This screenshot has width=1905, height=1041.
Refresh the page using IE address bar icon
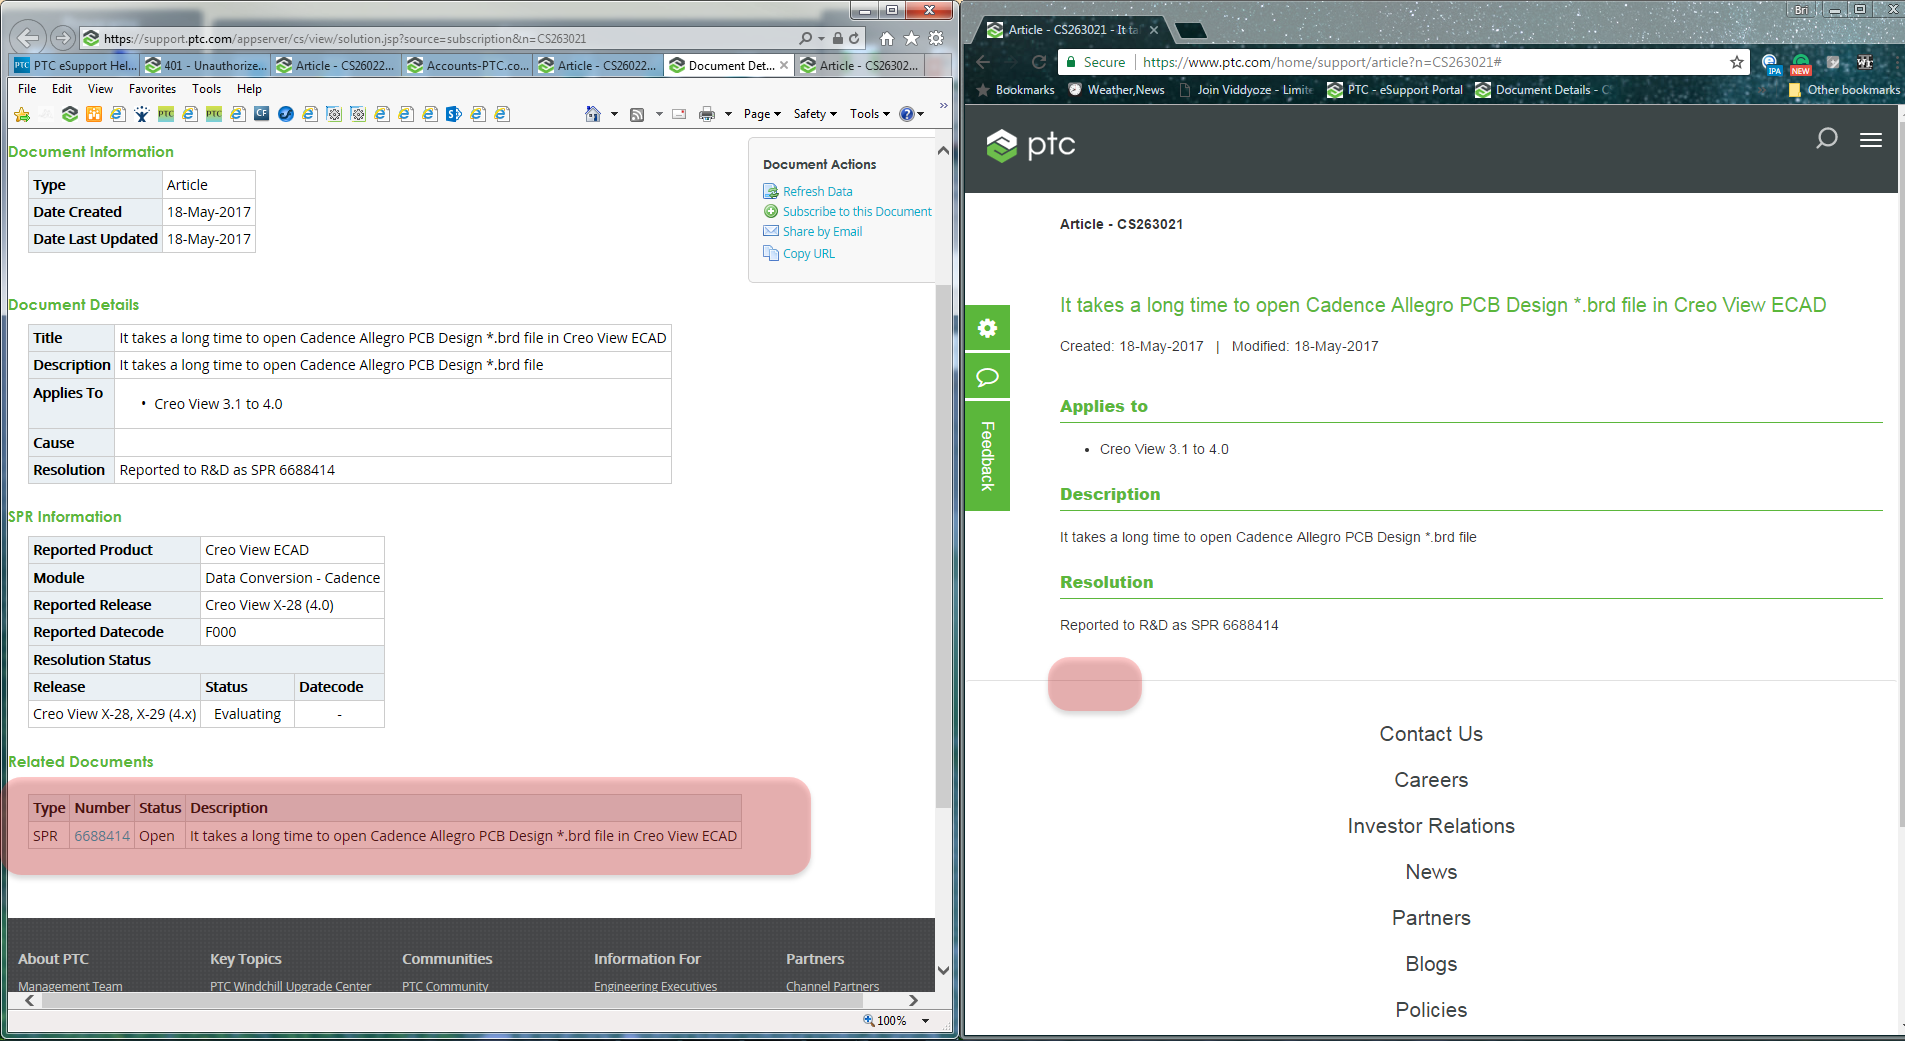tap(854, 38)
